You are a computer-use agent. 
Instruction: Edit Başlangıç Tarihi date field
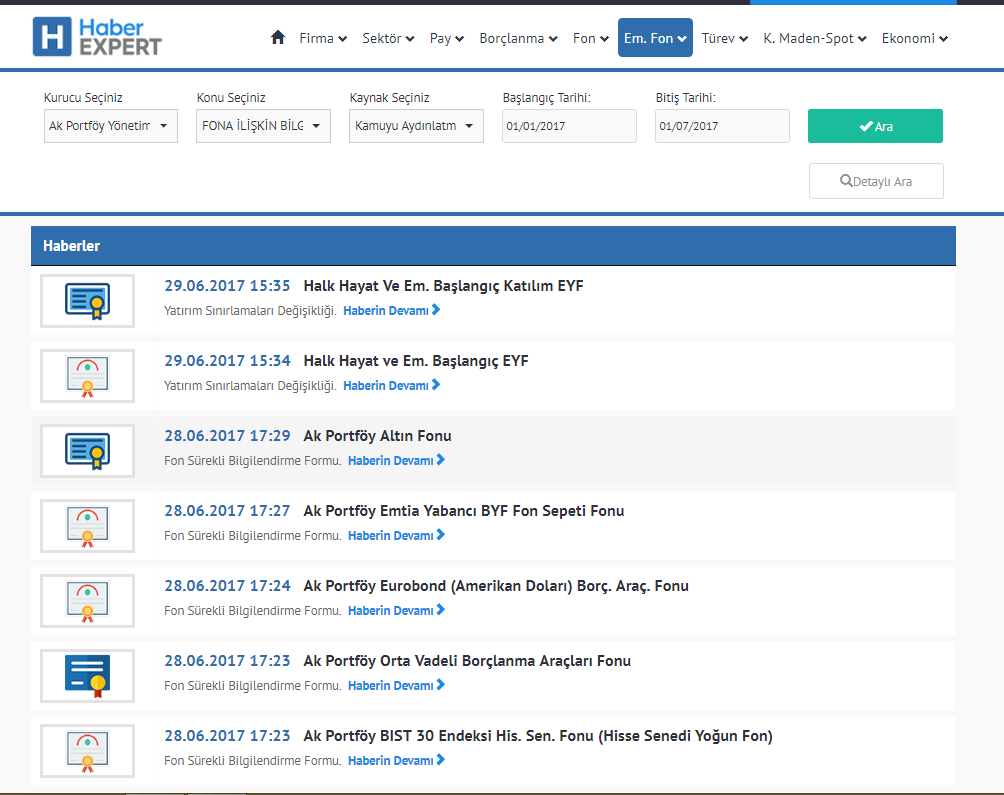pyautogui.click(x=569, y=125)
